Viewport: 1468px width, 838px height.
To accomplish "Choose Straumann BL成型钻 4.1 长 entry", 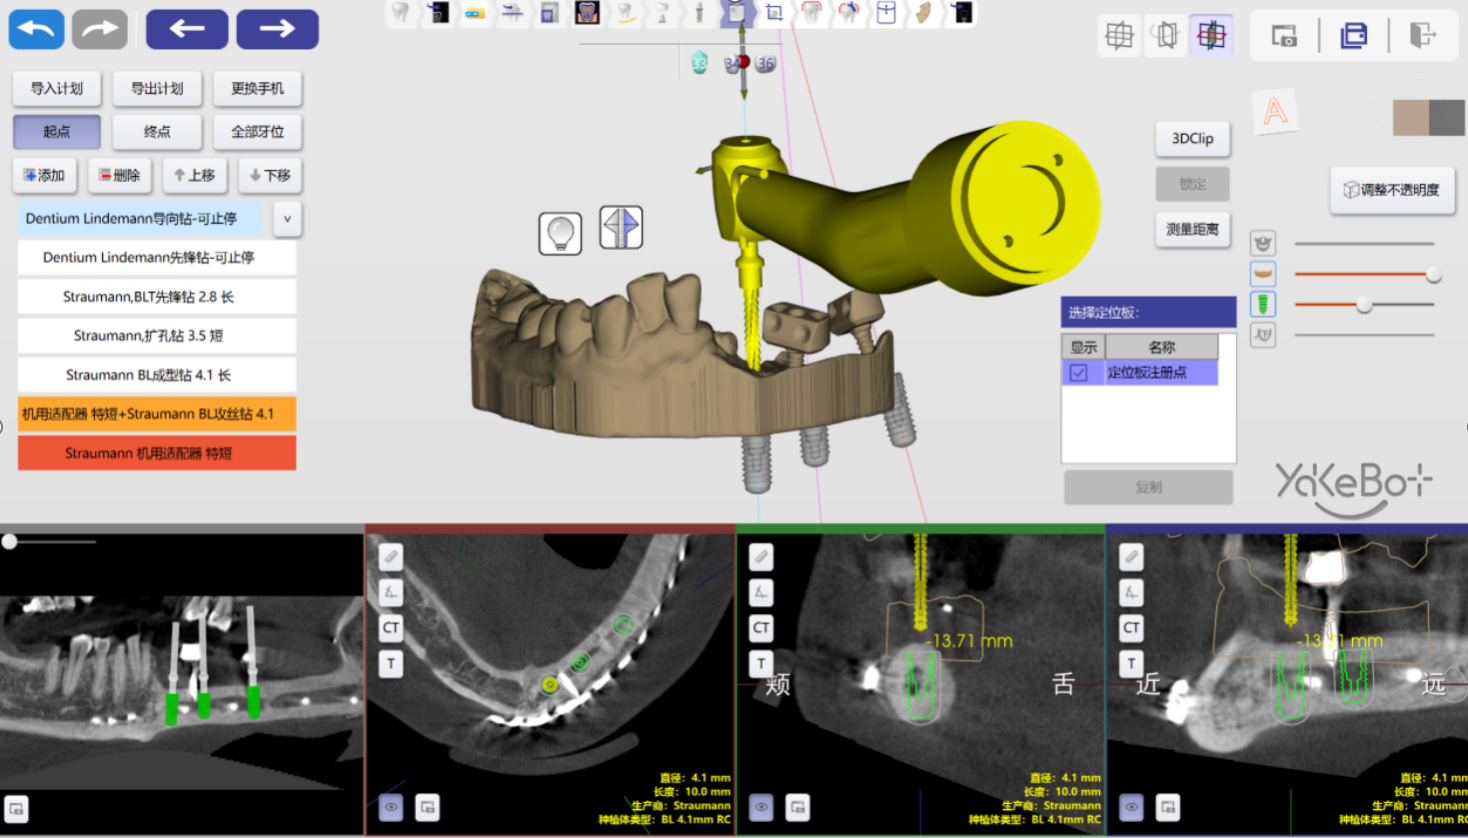I will click(157, 375).
